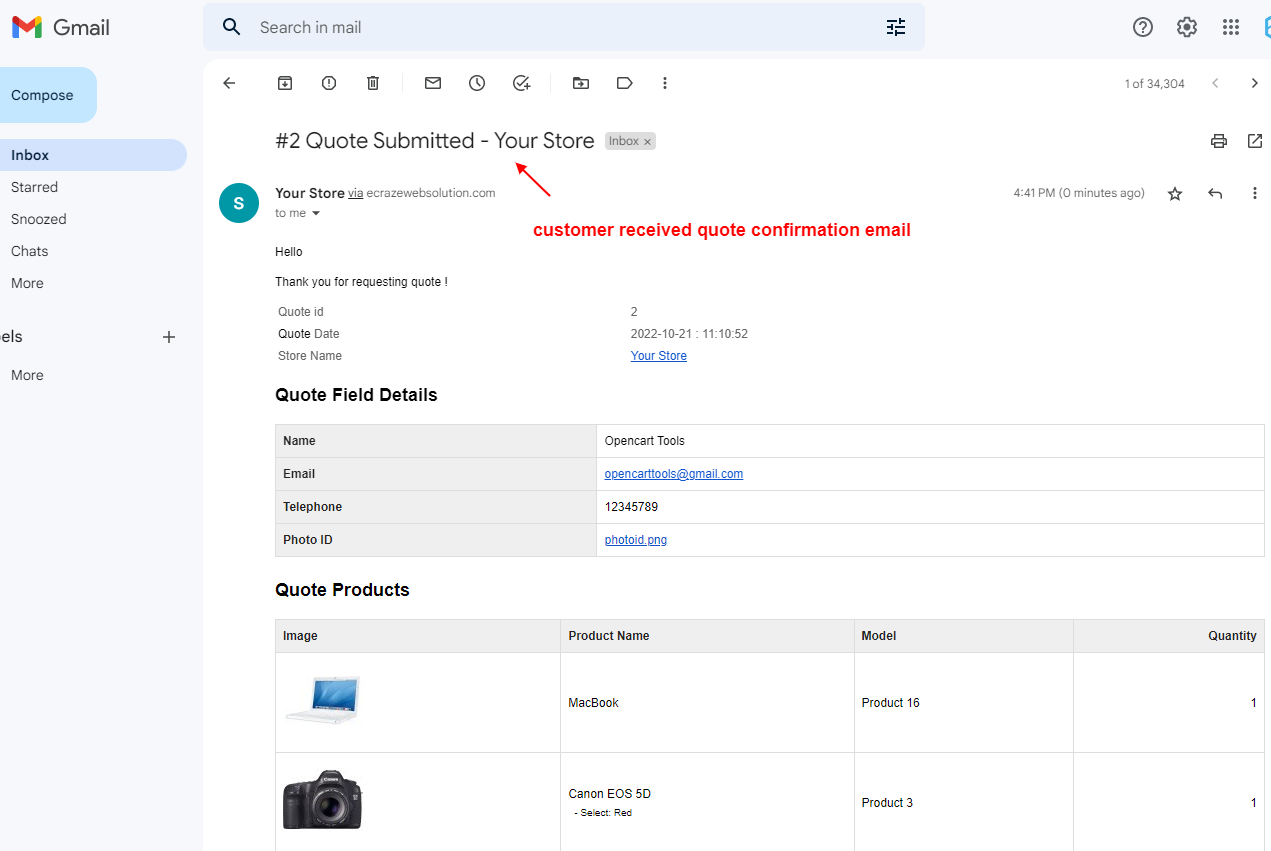1271x851 pixels.
Task: Click the sender avatar S
Action: click(238, 203)
